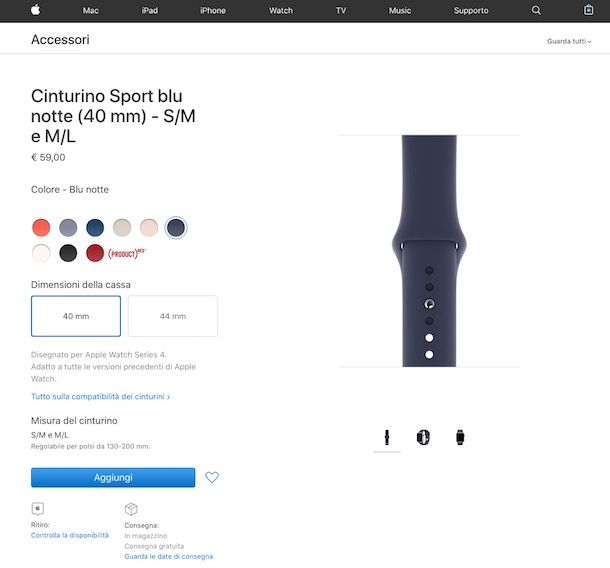Viewport: 610px width, 568px height.
Task: Select the 40 mm case size
Action: pyautogui.click(x=76, y=316)
